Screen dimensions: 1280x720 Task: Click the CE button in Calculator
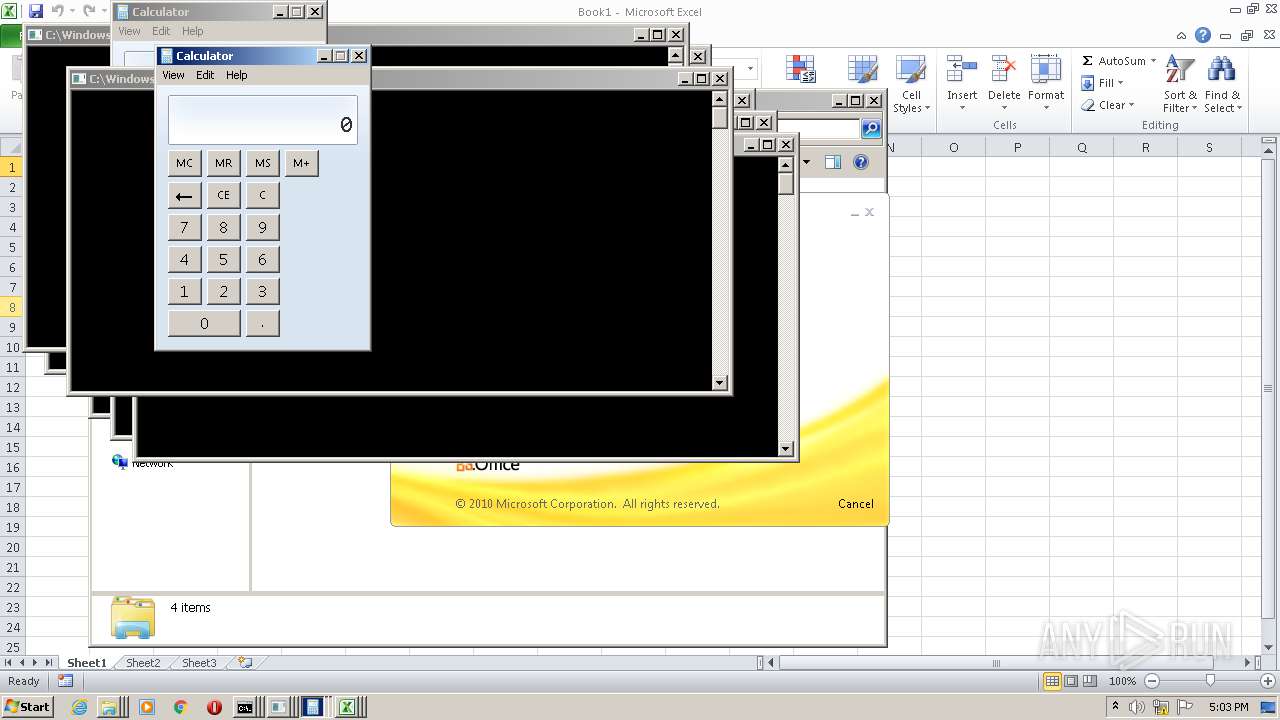tap(223, 196)
